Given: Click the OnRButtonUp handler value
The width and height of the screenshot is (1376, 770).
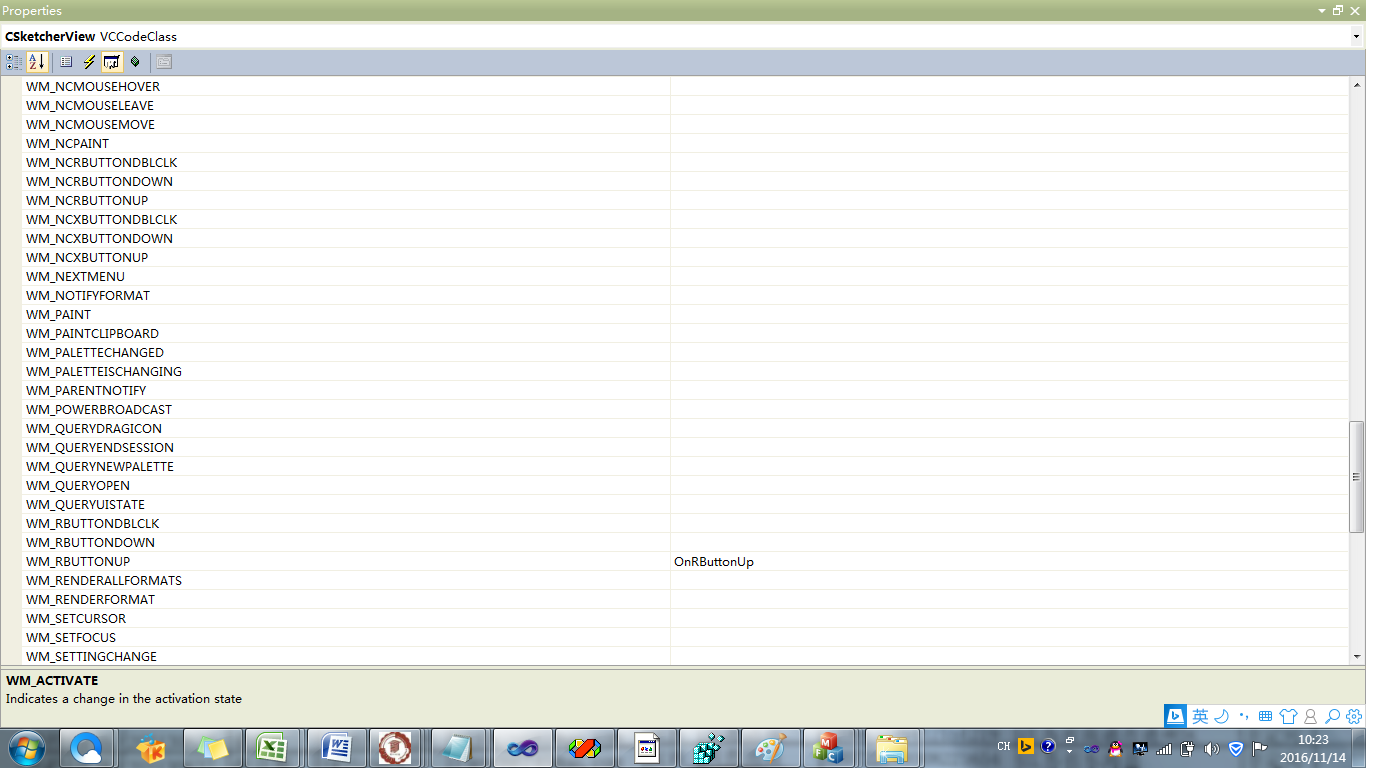Looking at the screenshot, I should tap(714, 562).
